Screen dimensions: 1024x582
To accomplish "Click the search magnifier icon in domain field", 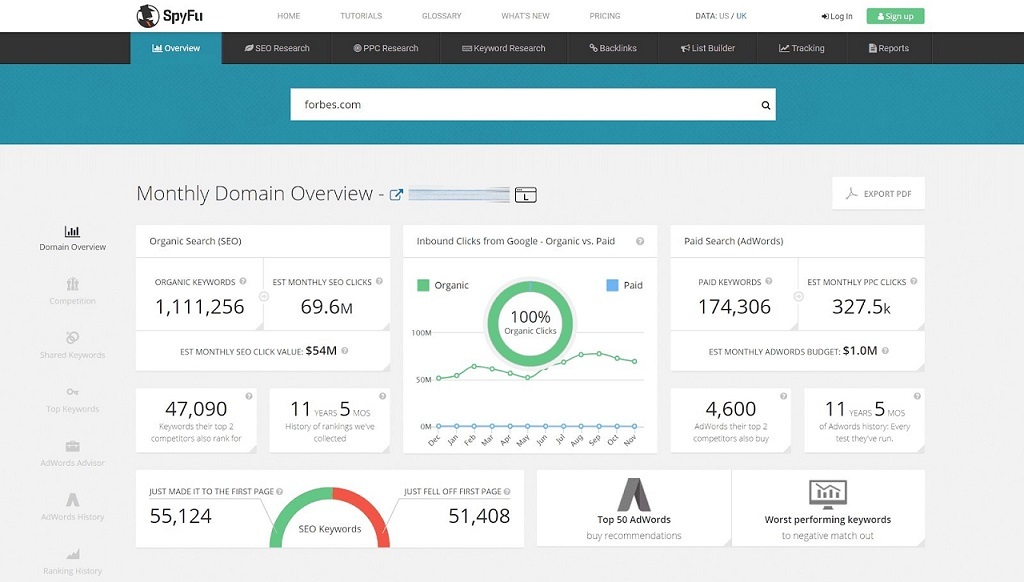I will (765, 105).
